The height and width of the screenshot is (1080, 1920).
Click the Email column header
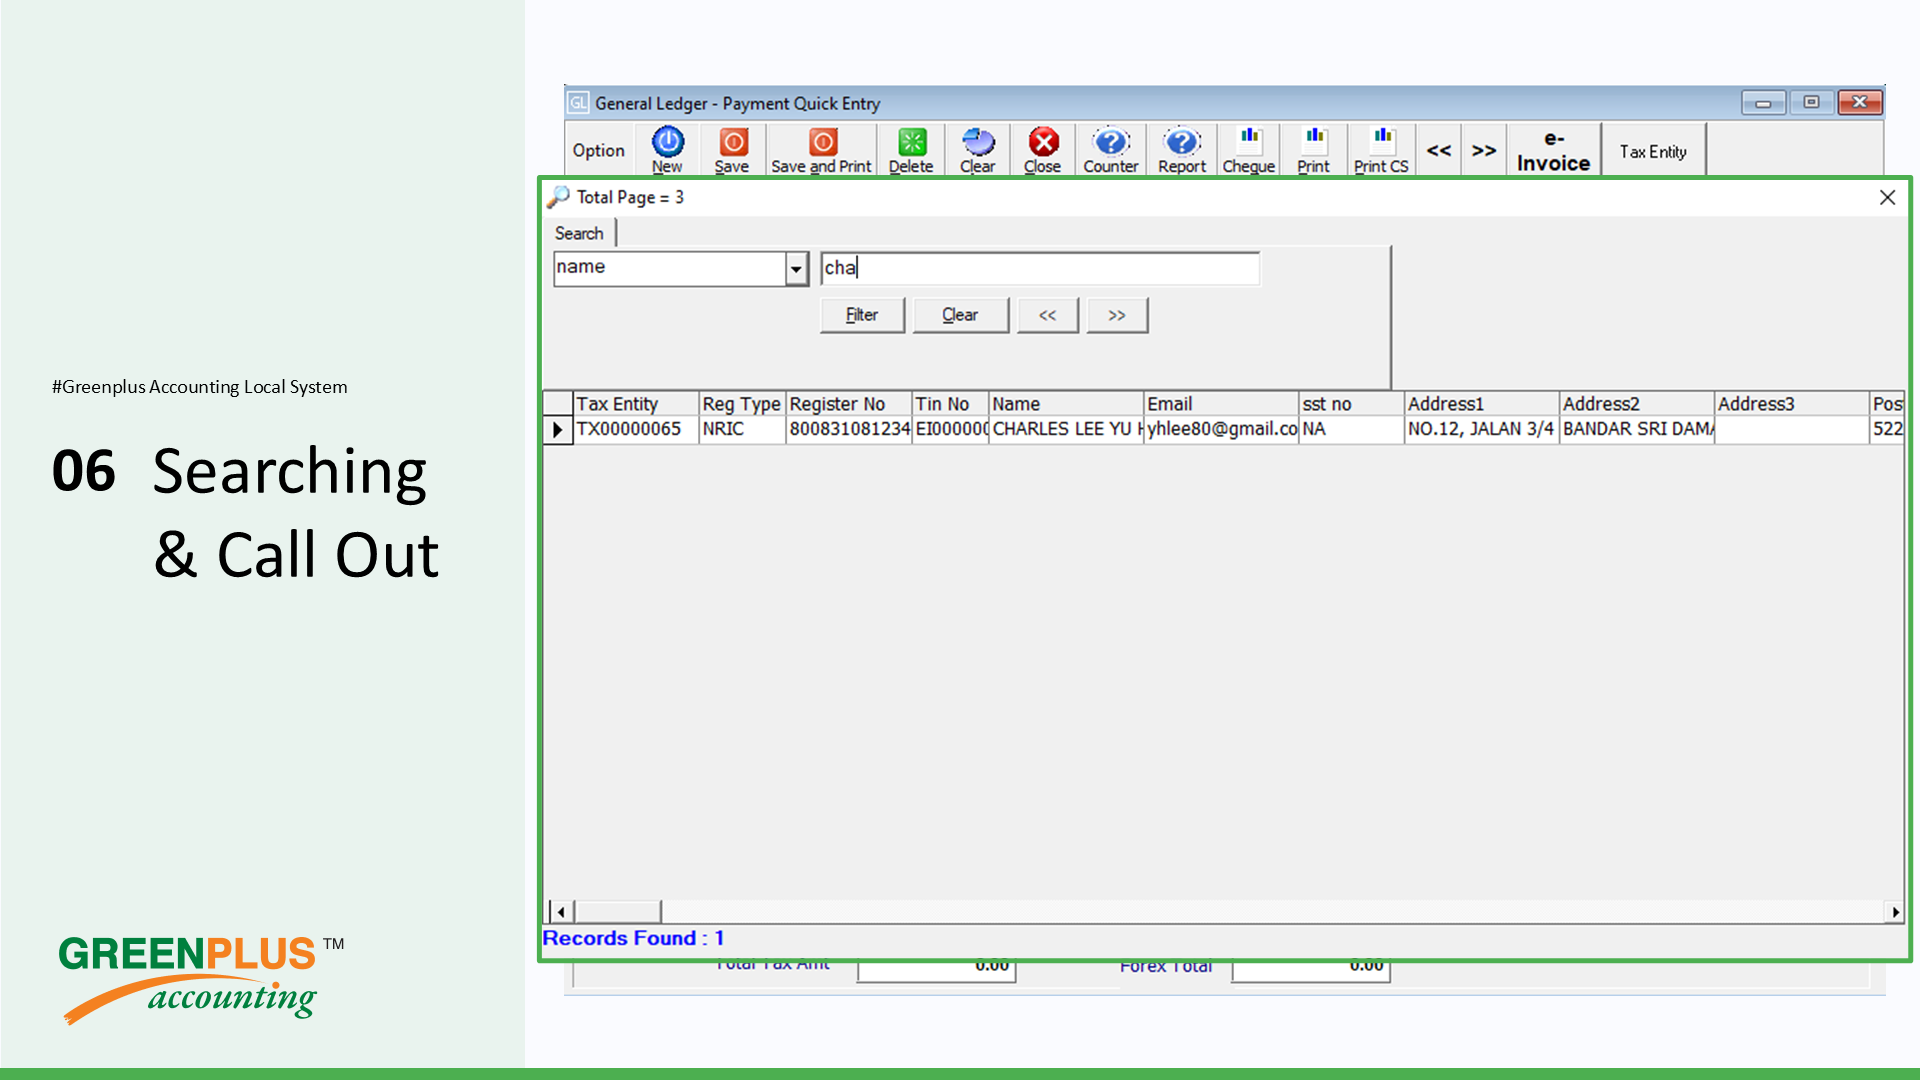click(1221, 404)
